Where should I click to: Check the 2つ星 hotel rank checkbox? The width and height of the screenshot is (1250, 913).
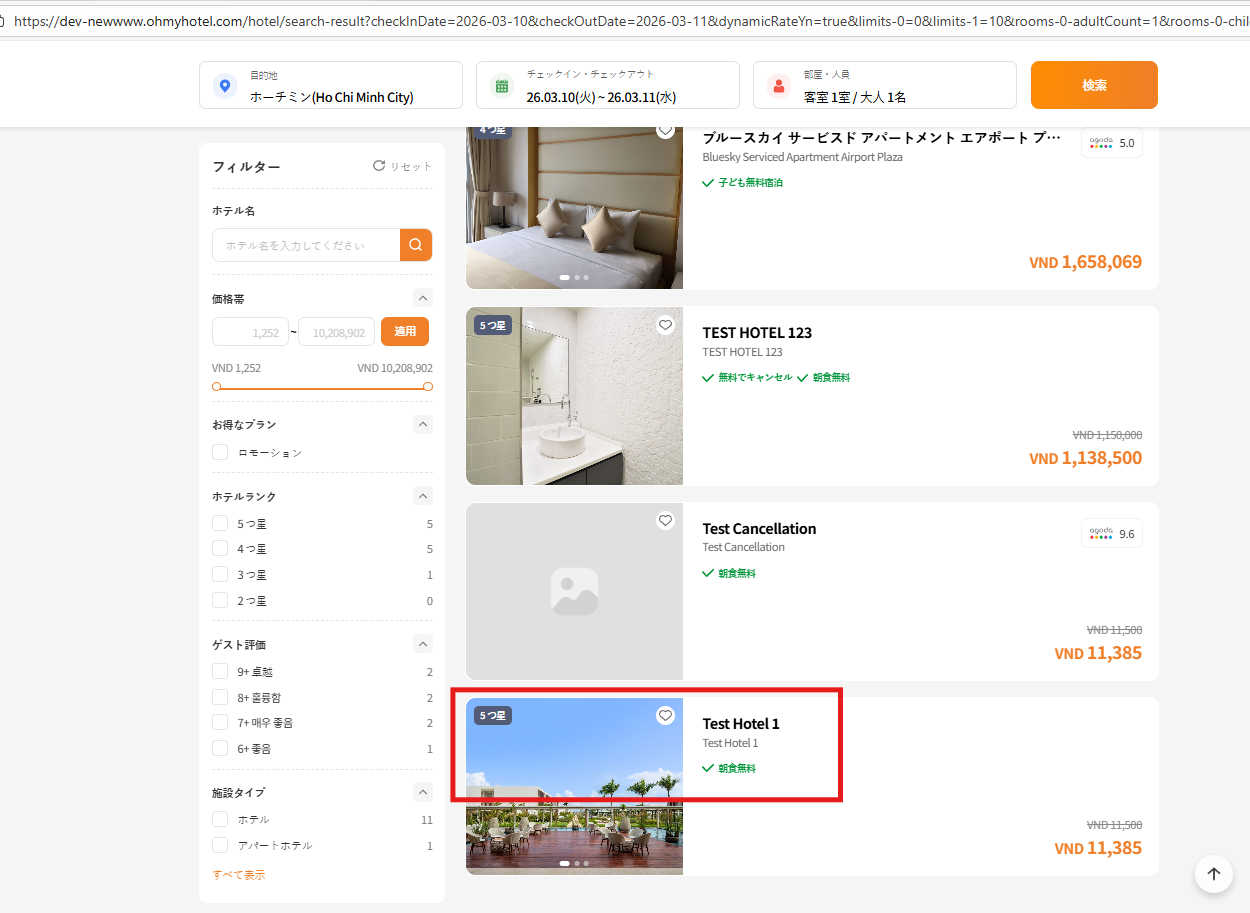click(220, 600)
